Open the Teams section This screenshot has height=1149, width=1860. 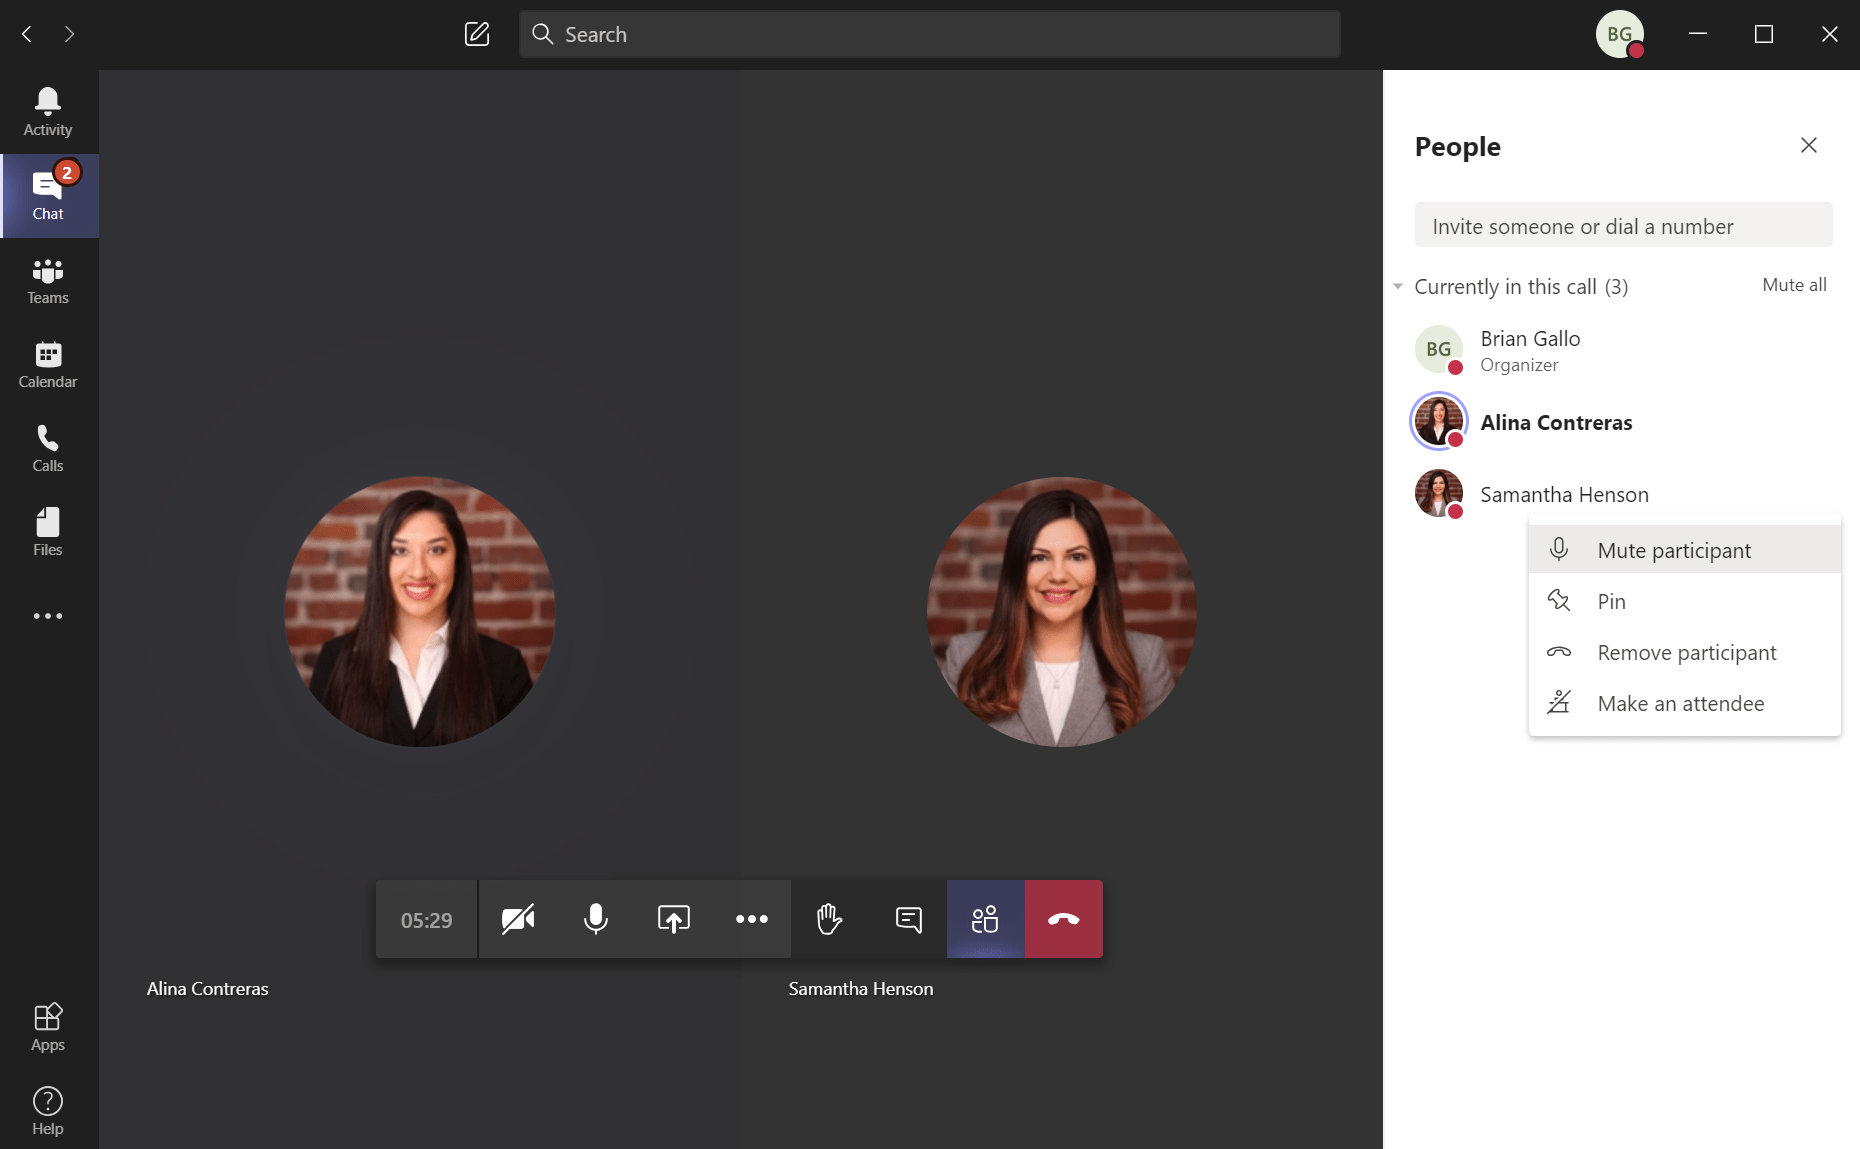coord(47,281)
